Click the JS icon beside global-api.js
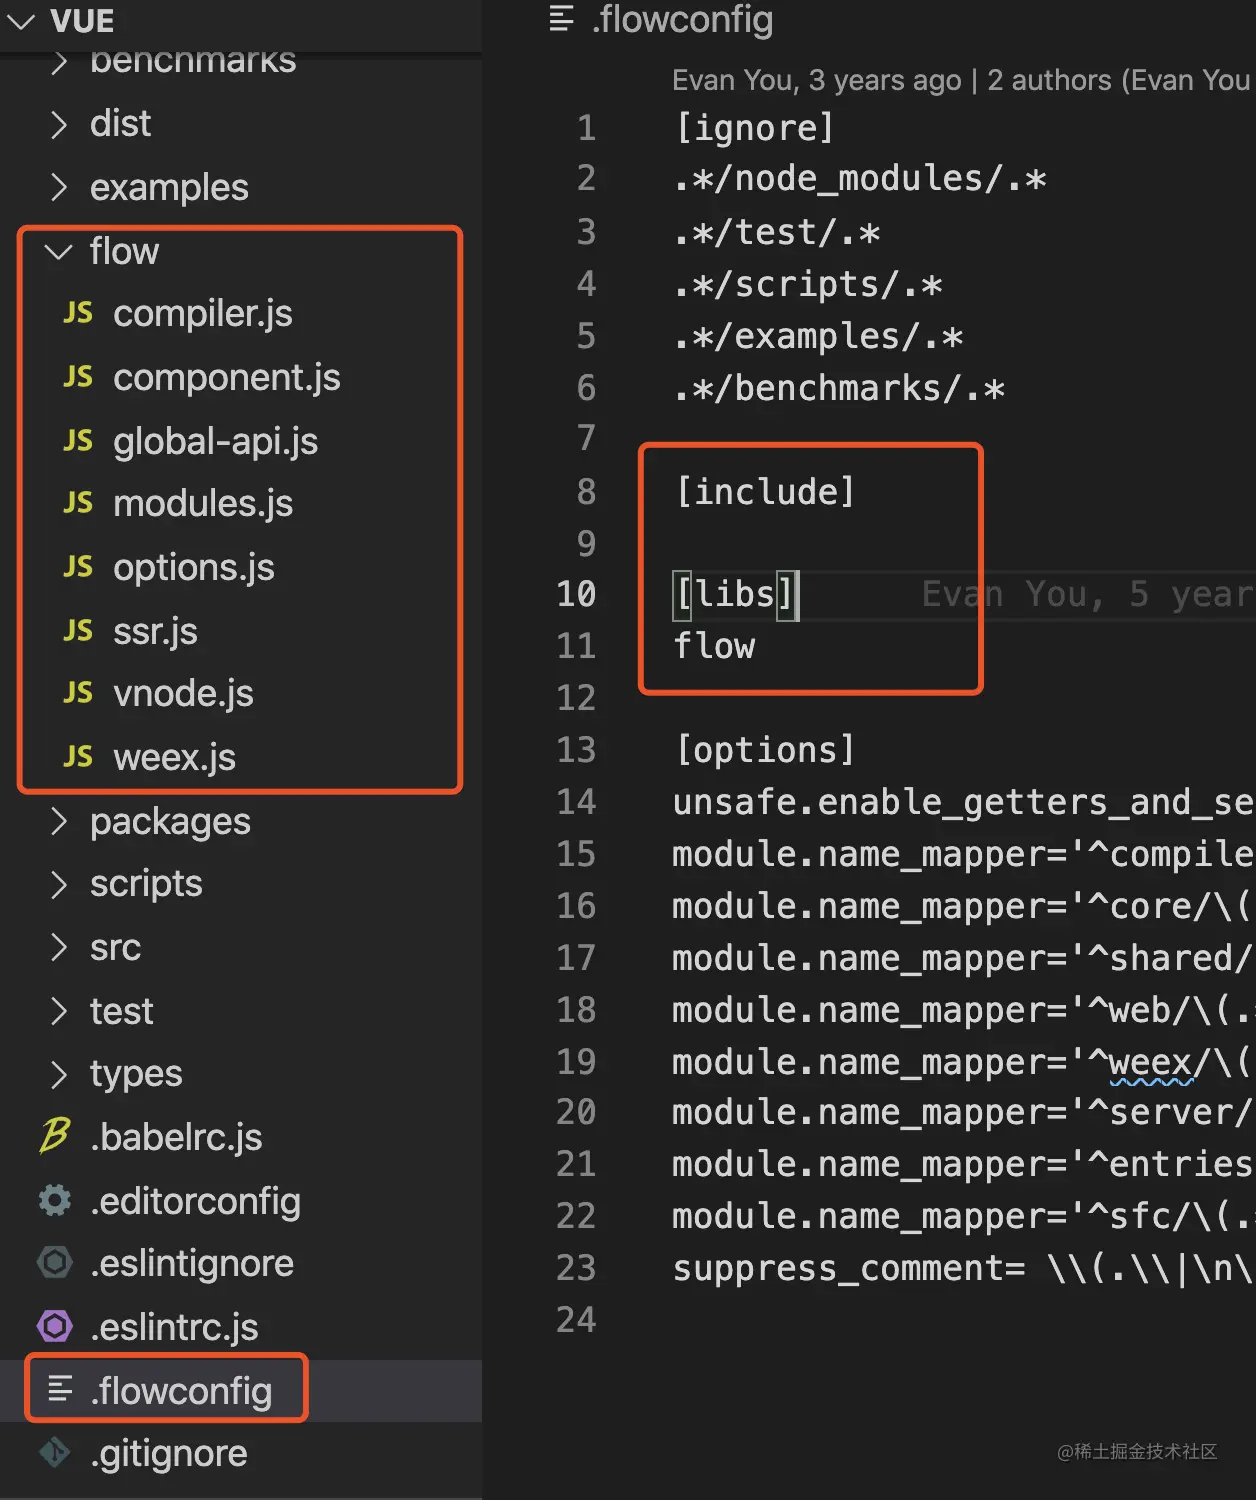 tap(78, 440)
